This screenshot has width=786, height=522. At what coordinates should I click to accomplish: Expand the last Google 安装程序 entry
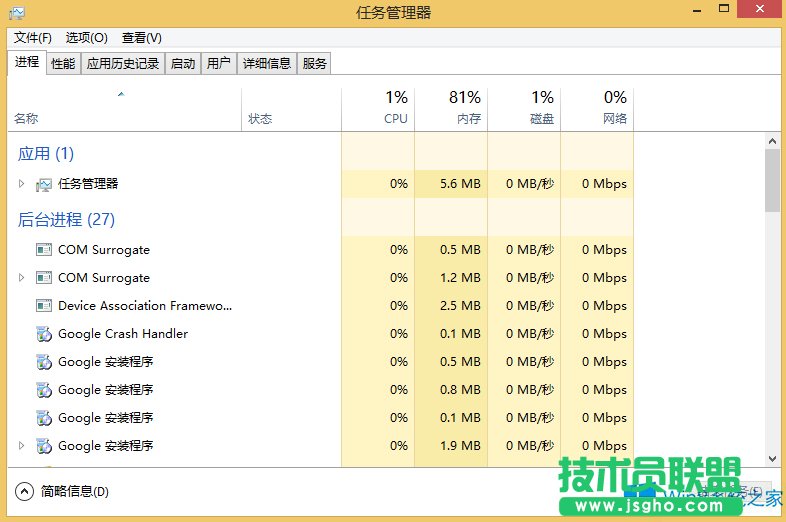coord(21,446)
